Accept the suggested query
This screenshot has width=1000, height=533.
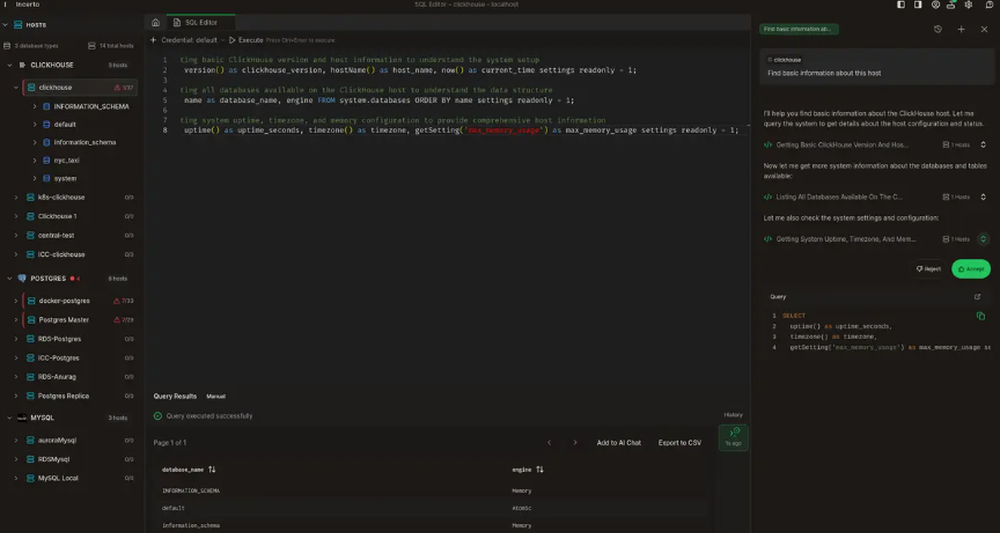click(971, 269)
